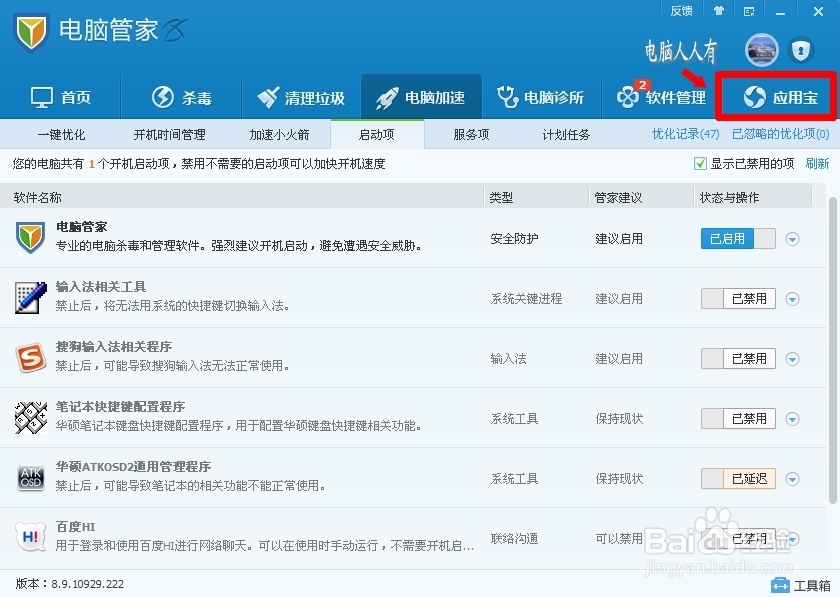Expand options arrow for 电脑管家 row
840x597 pixels.
792,239
